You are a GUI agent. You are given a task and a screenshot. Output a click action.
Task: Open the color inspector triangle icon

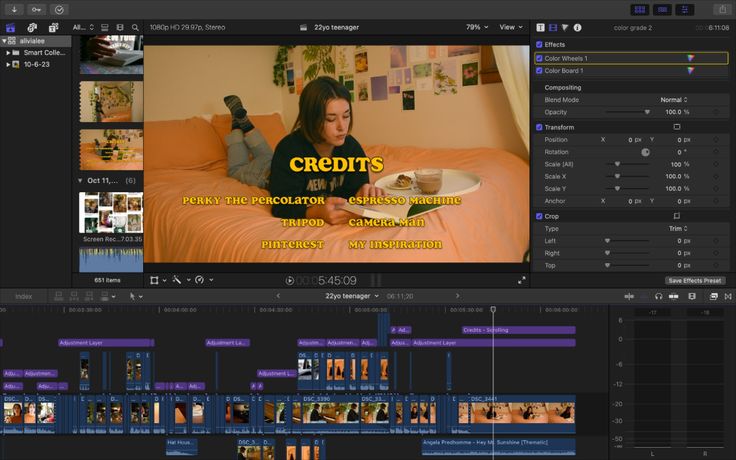(565, 28)
